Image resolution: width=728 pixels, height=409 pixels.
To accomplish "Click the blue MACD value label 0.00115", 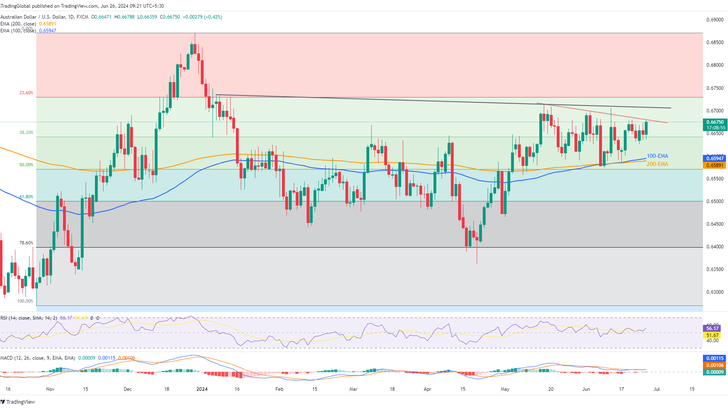I will (x=715, y=358).
